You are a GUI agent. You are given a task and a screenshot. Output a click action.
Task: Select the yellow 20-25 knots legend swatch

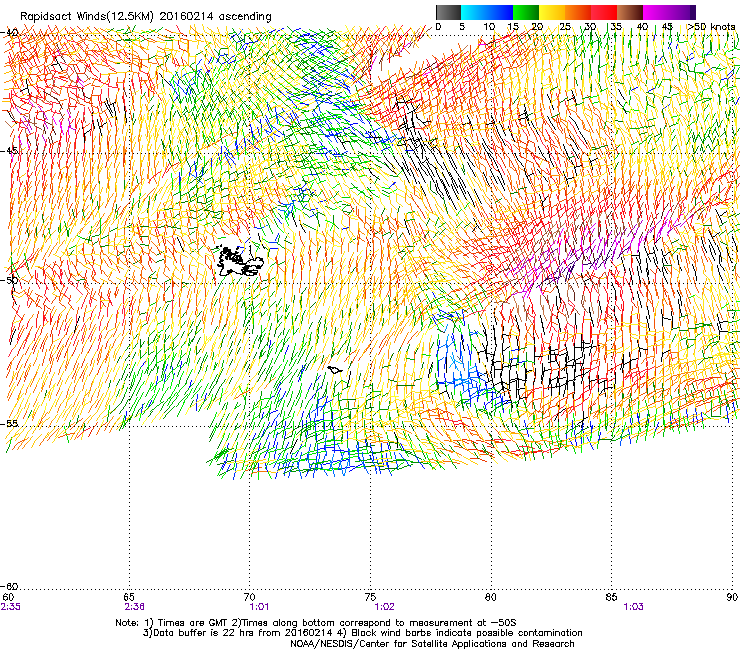click(552, 12)
